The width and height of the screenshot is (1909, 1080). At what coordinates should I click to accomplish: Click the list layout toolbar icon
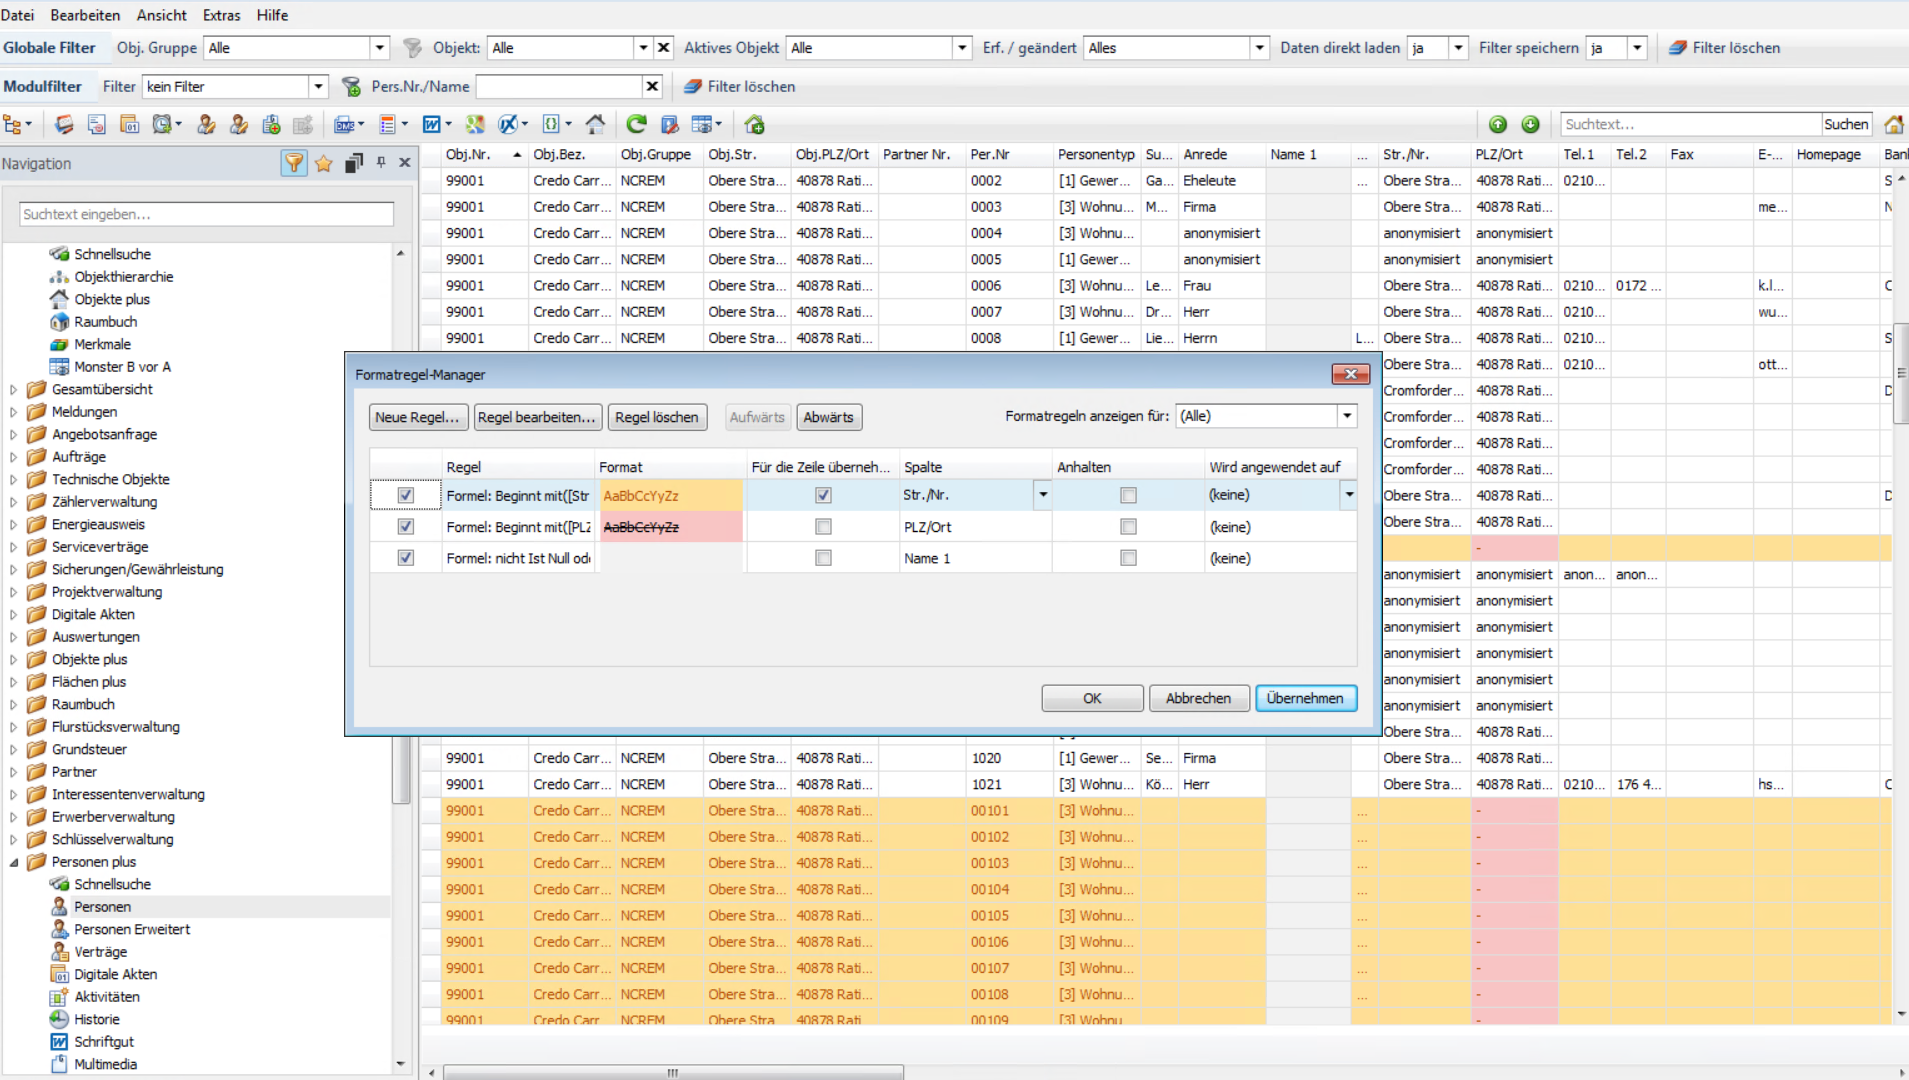pyautogui.click(x=387, y=124)
